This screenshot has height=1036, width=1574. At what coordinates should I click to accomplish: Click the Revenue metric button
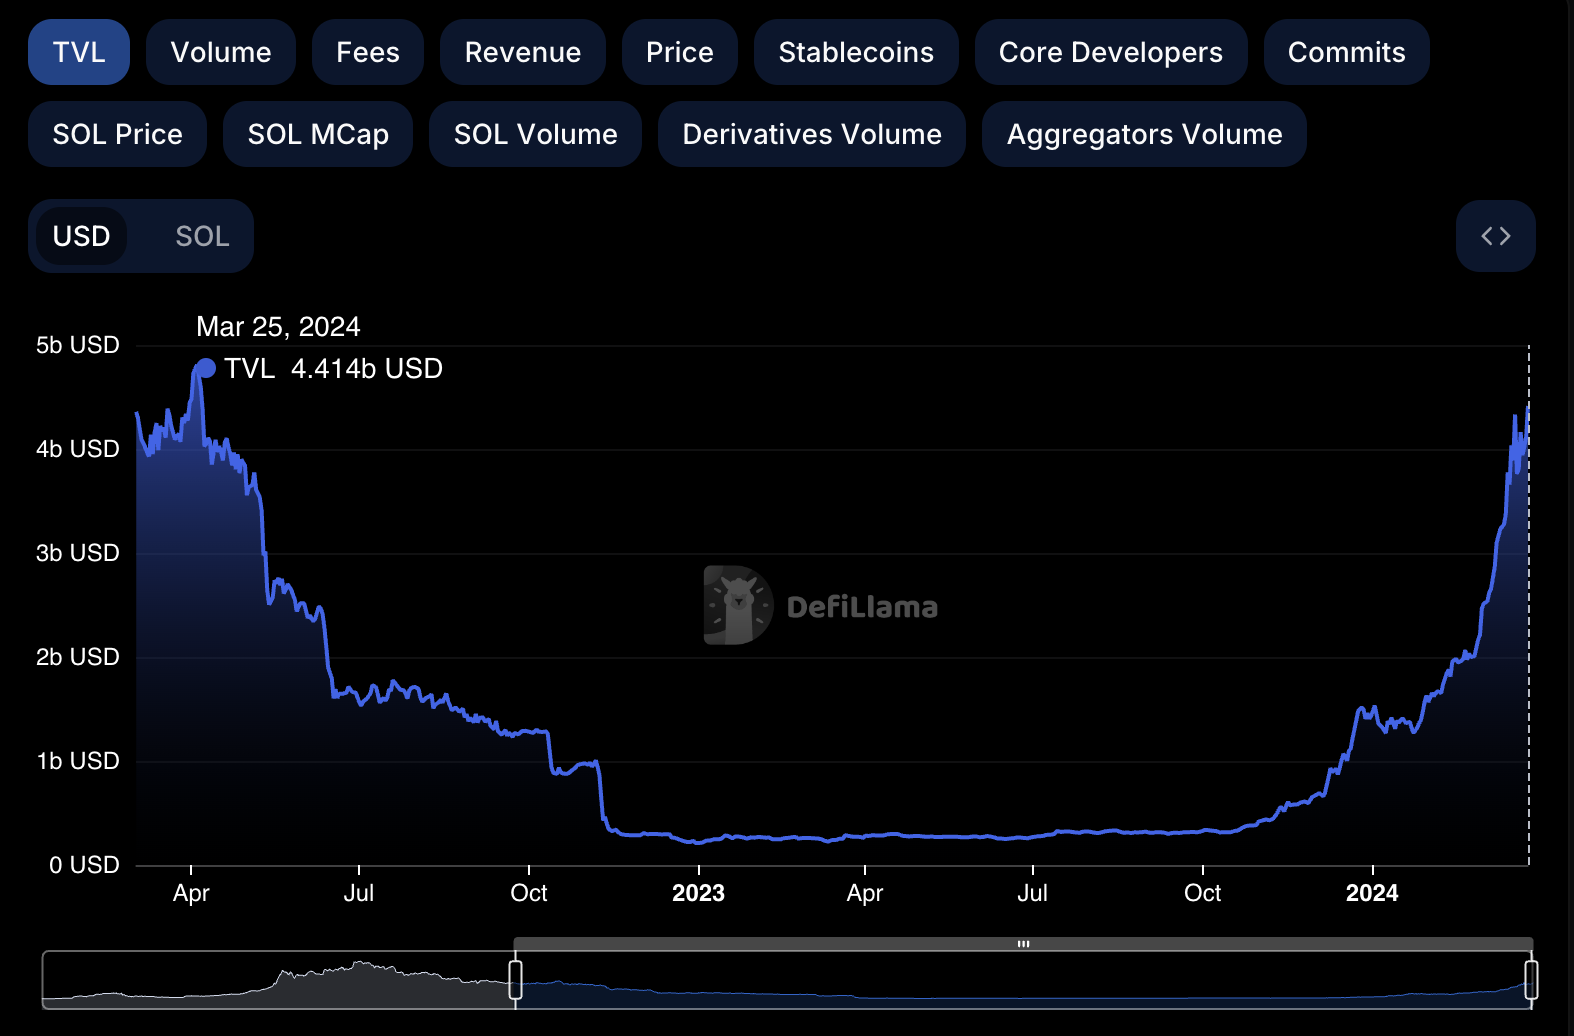(522, 52)
